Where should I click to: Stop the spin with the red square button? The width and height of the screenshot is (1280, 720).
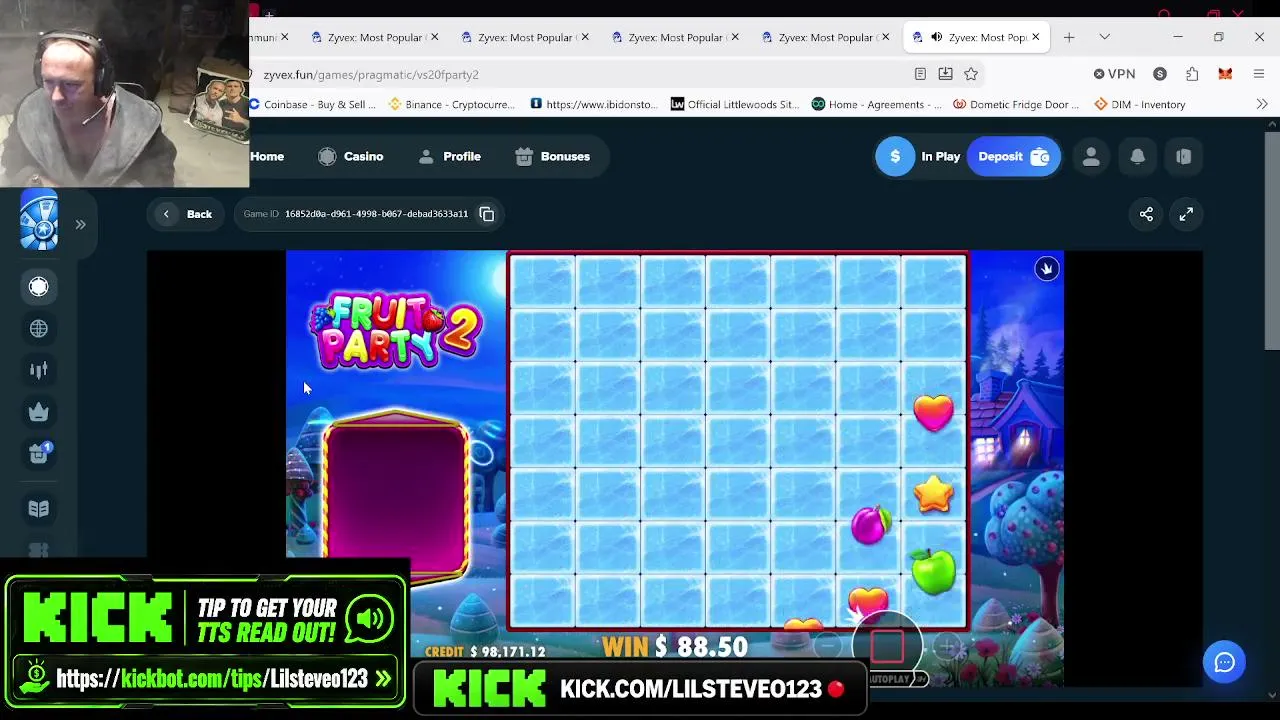click(x=887, y=648)
